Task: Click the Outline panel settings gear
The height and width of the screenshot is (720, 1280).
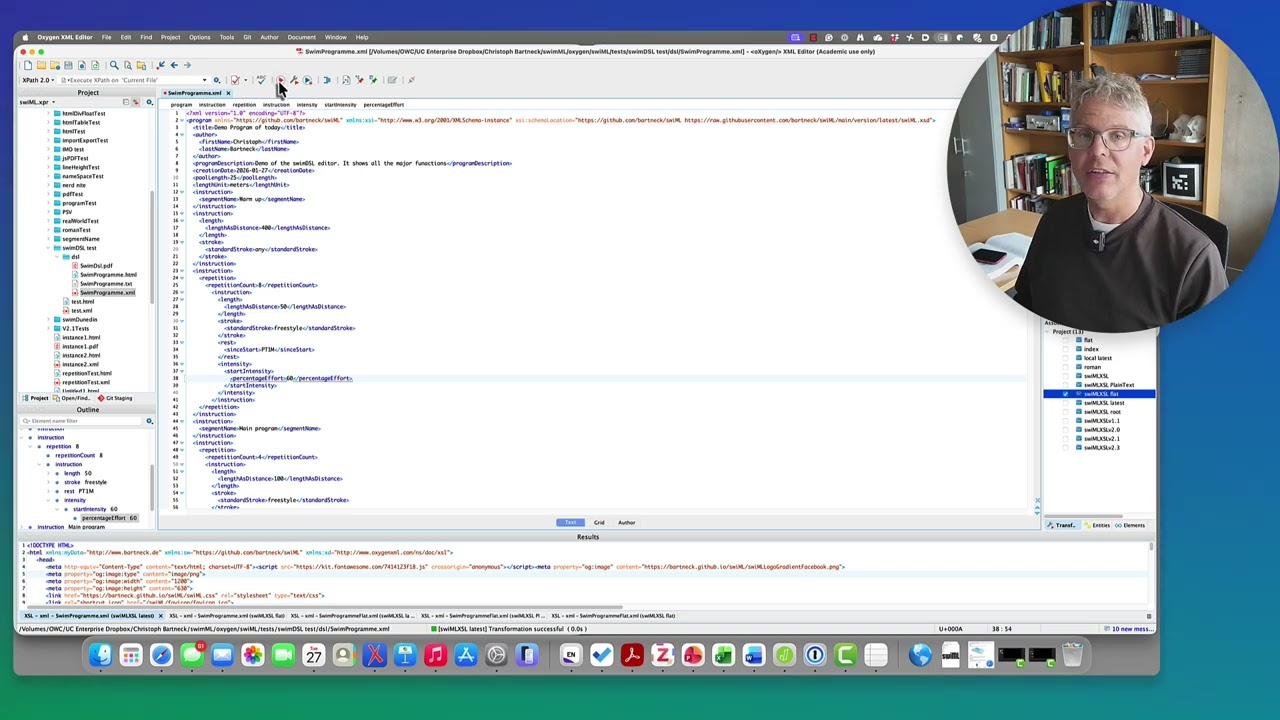Action: [149, 421]
